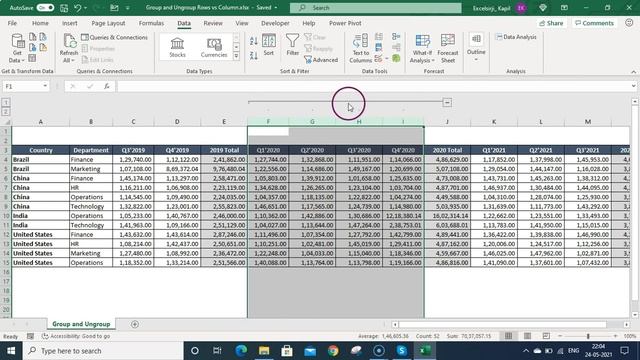Click Remove Duplicates icon
This screenshot has width=640, height=360.
379,48
